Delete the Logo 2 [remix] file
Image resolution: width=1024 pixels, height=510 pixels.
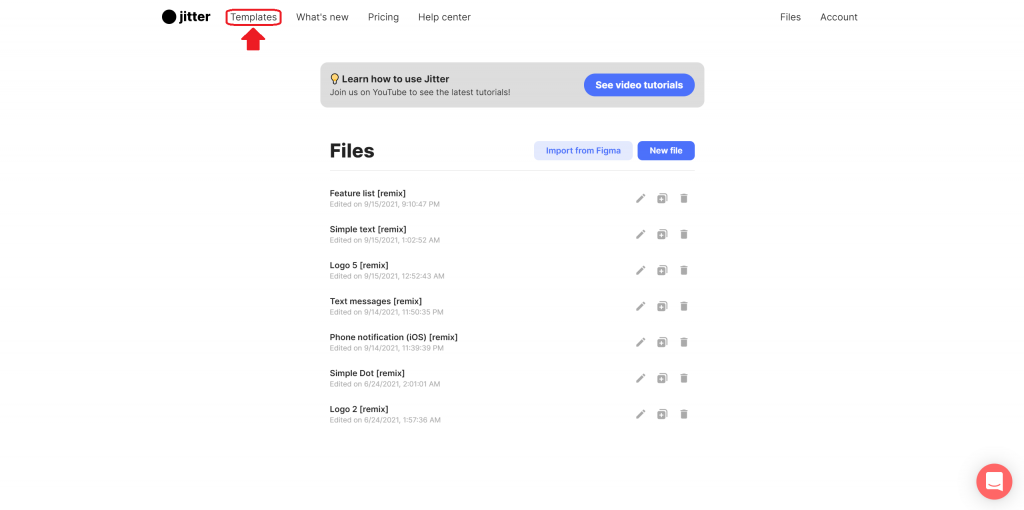(x=684, y=413)
